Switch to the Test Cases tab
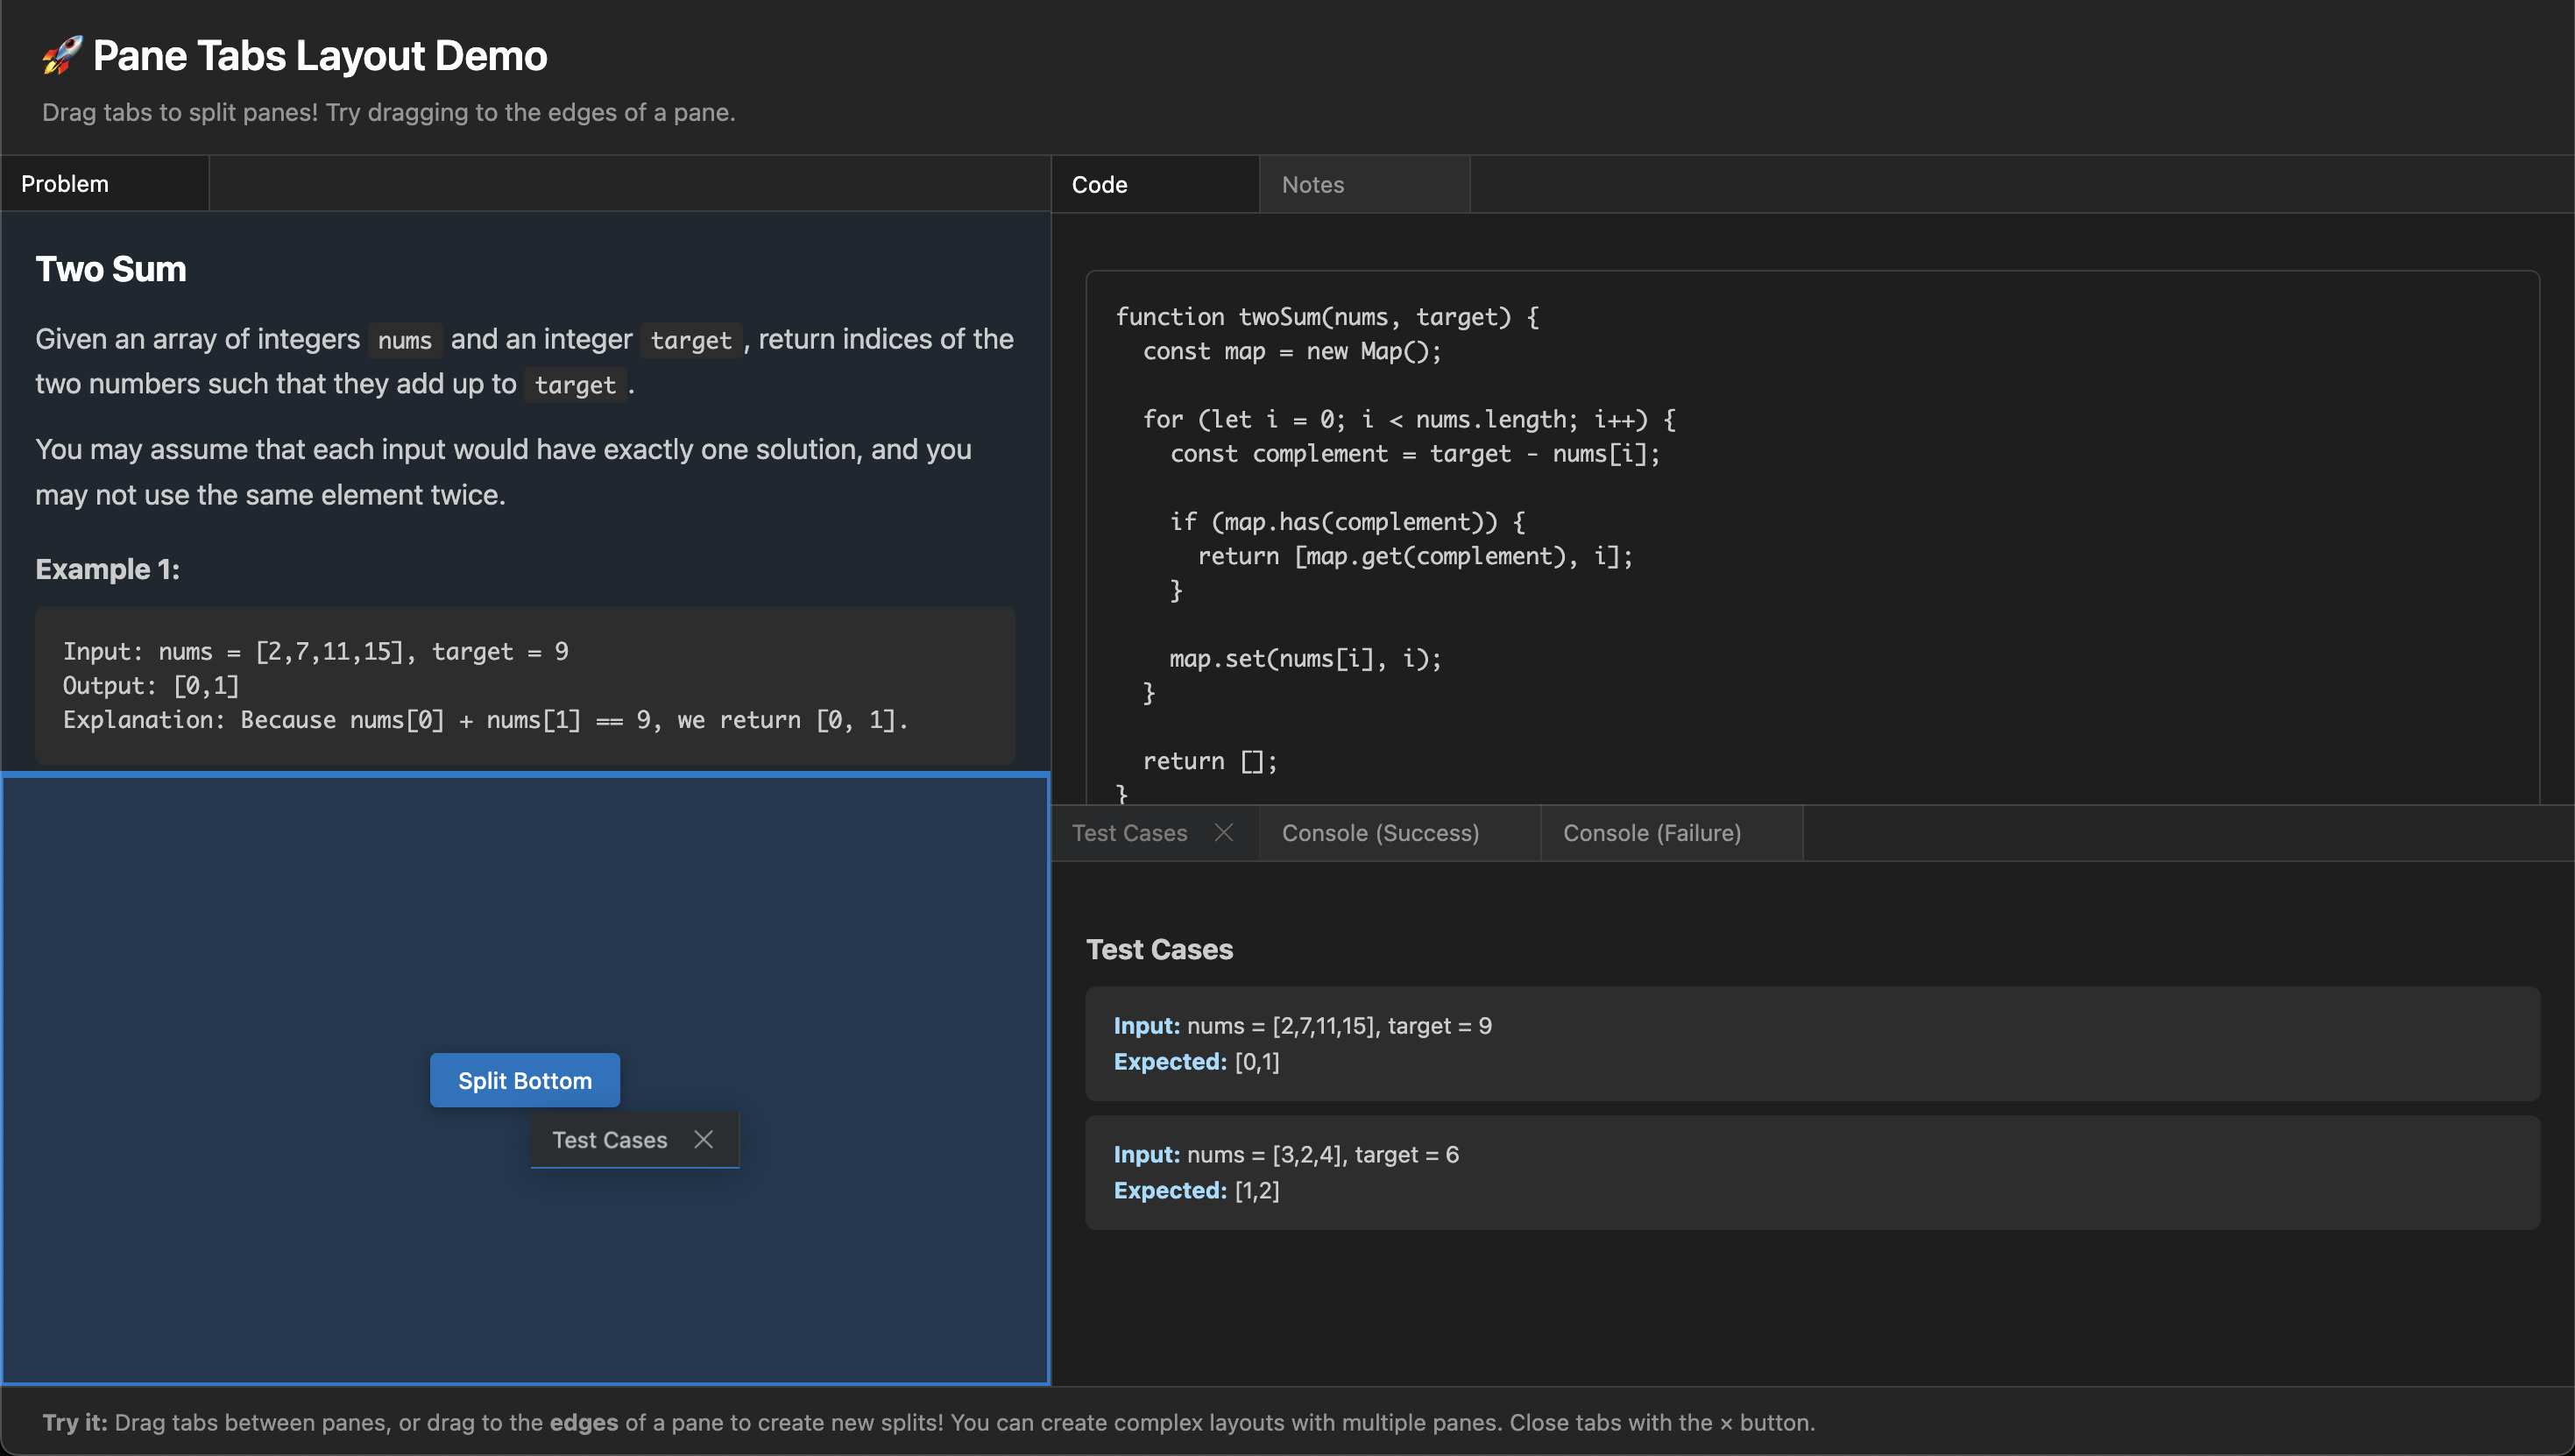 click(1129, 832)
